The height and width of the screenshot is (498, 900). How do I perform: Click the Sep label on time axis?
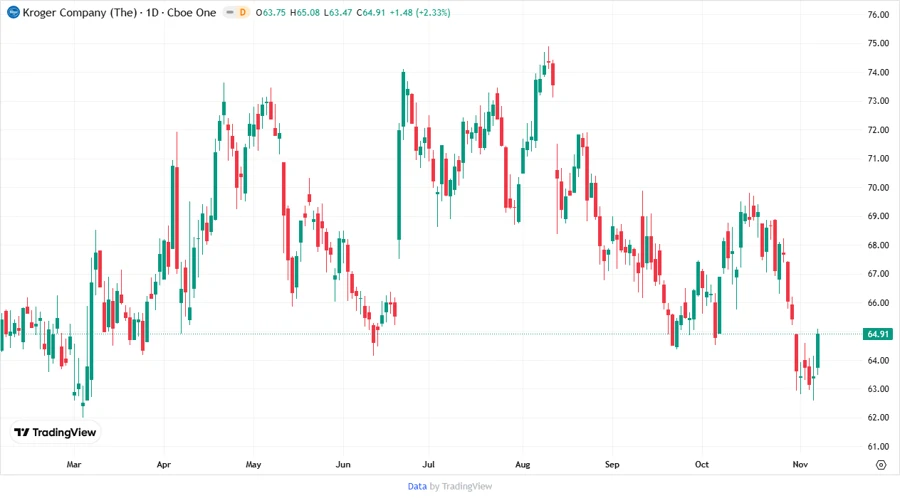pyautogui.click(x=612, y=464)
